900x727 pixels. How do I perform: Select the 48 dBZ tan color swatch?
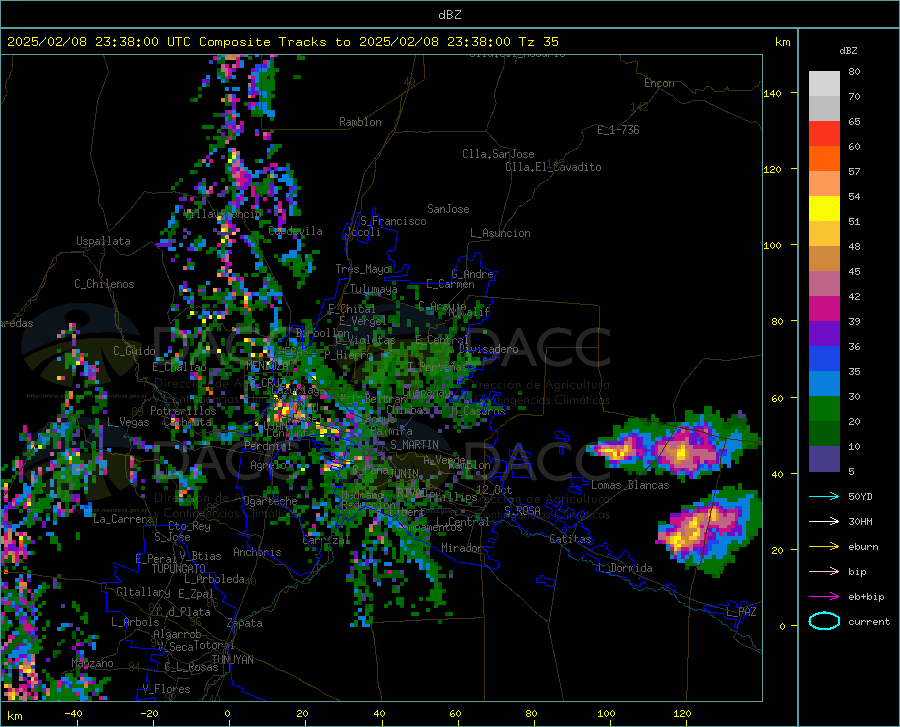(824, 259)
